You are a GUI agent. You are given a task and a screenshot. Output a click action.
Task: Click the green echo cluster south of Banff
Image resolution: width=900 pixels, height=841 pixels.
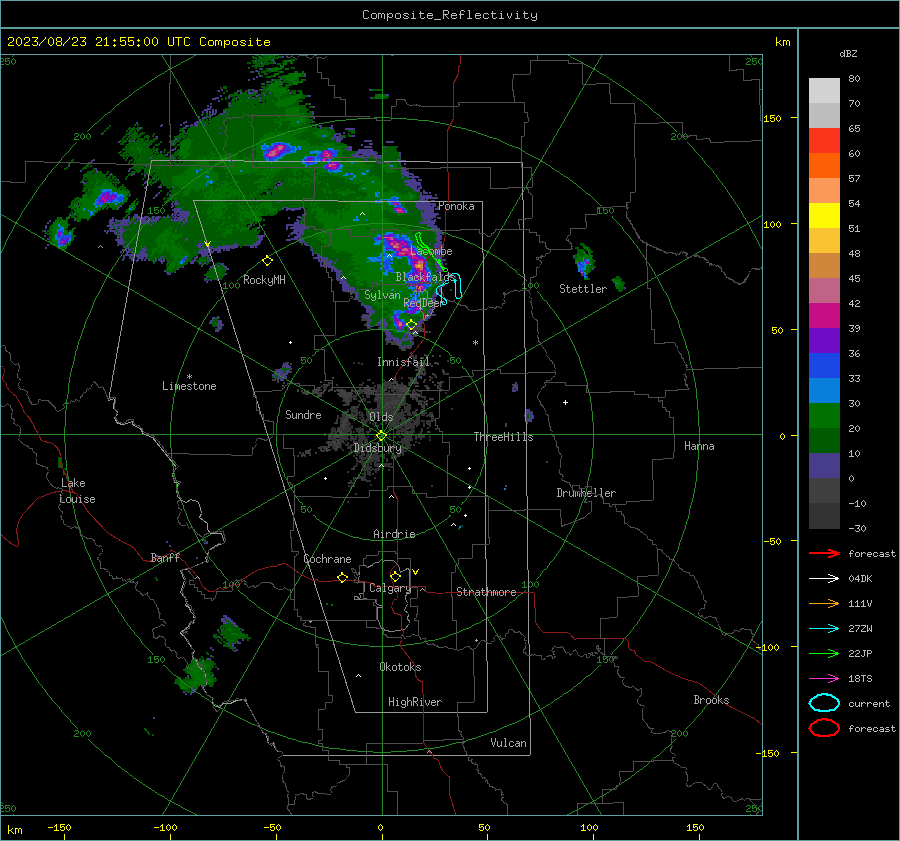point(231,633)
